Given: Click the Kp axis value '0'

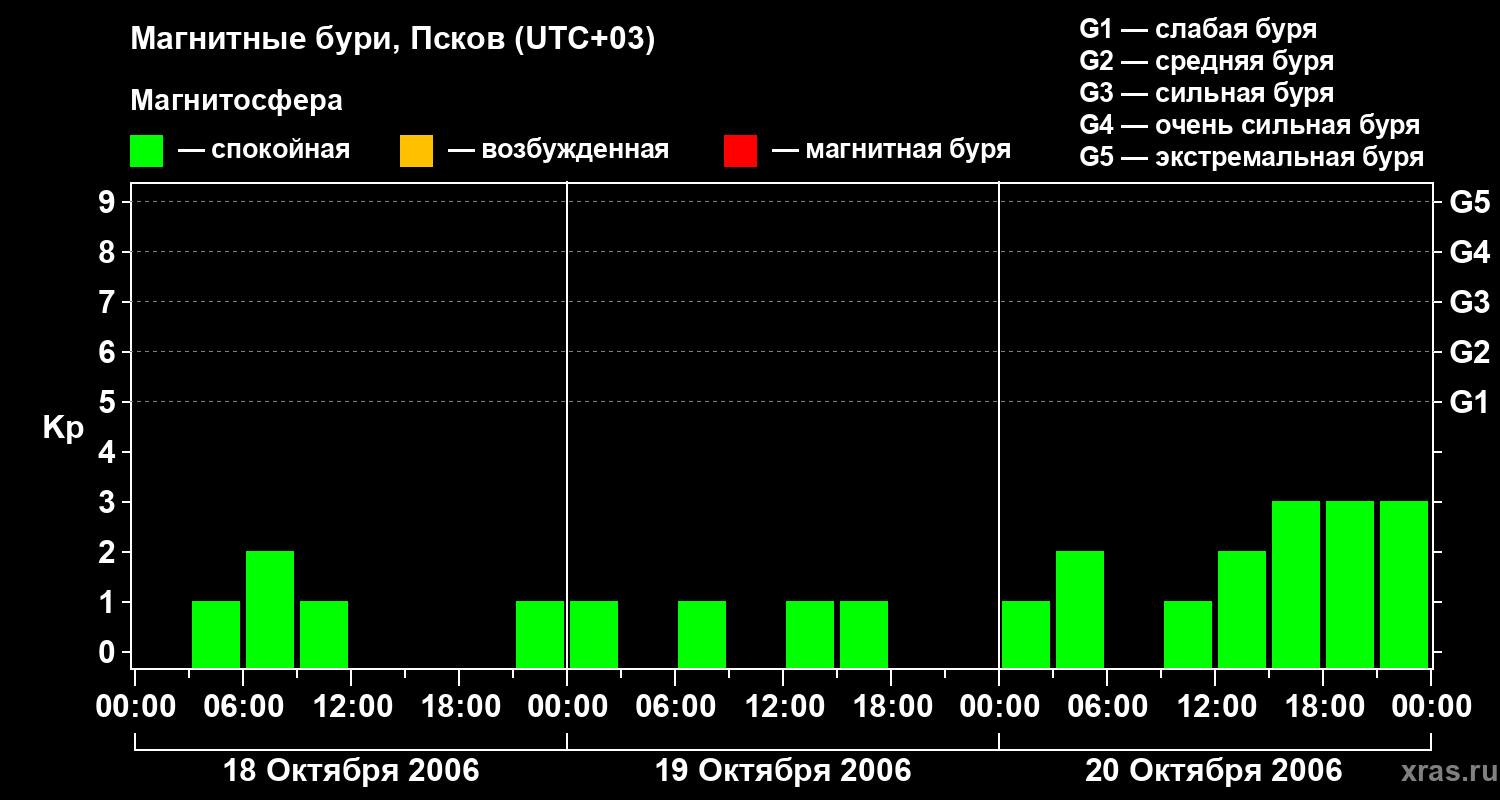Looking at the screenshot, I should click(107, 652).
